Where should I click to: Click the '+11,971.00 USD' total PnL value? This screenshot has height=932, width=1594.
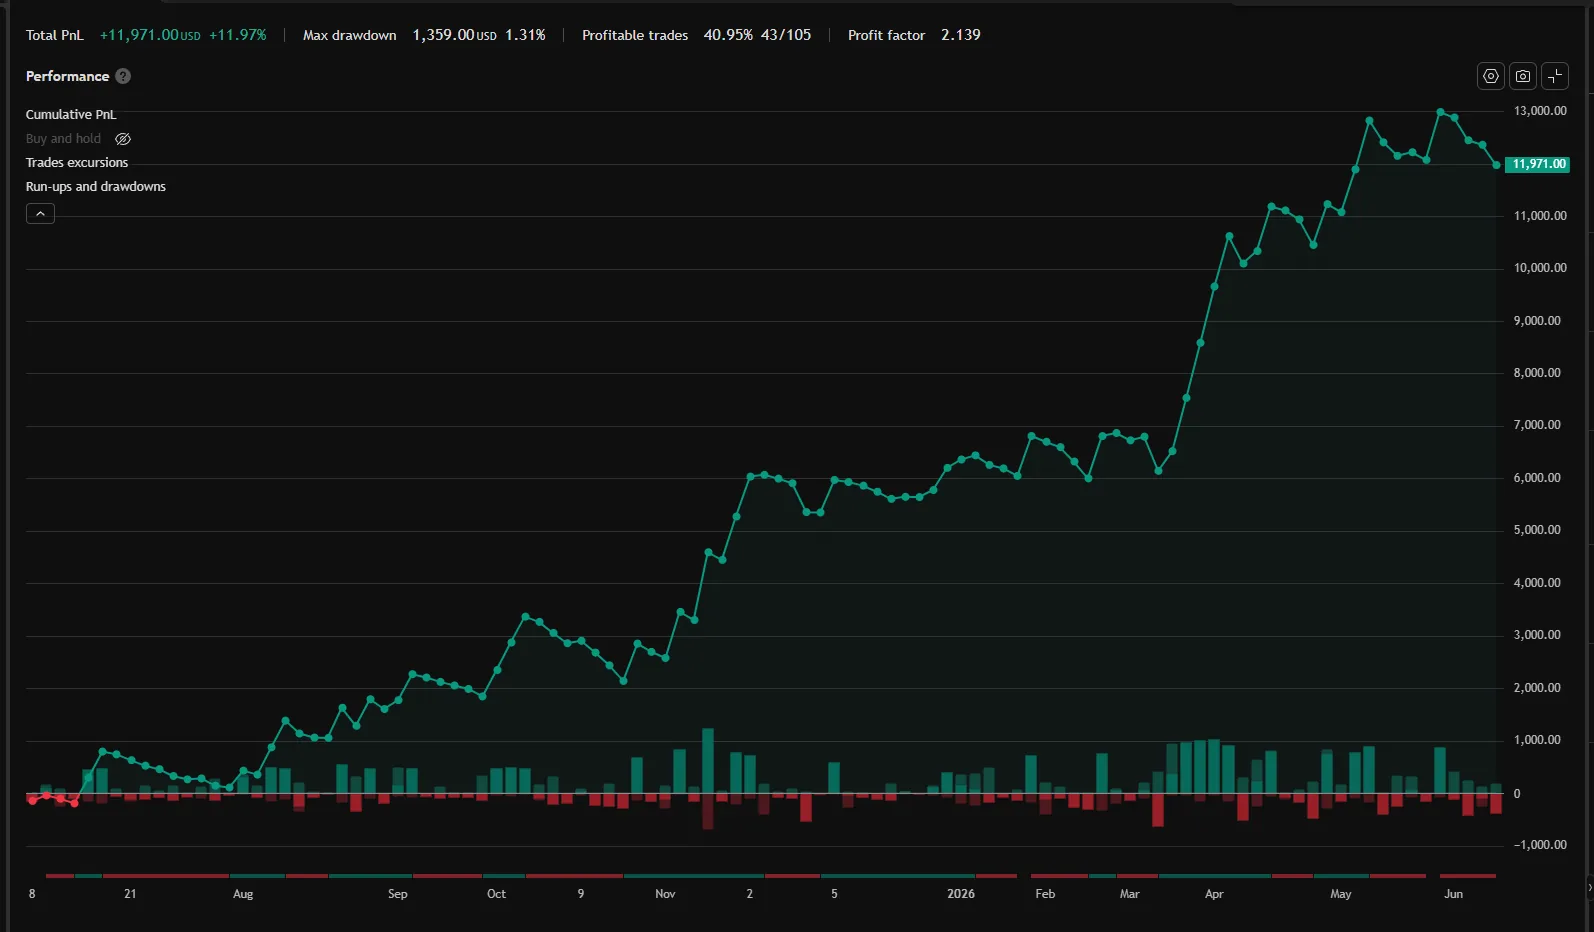click(x=150, y=35)
